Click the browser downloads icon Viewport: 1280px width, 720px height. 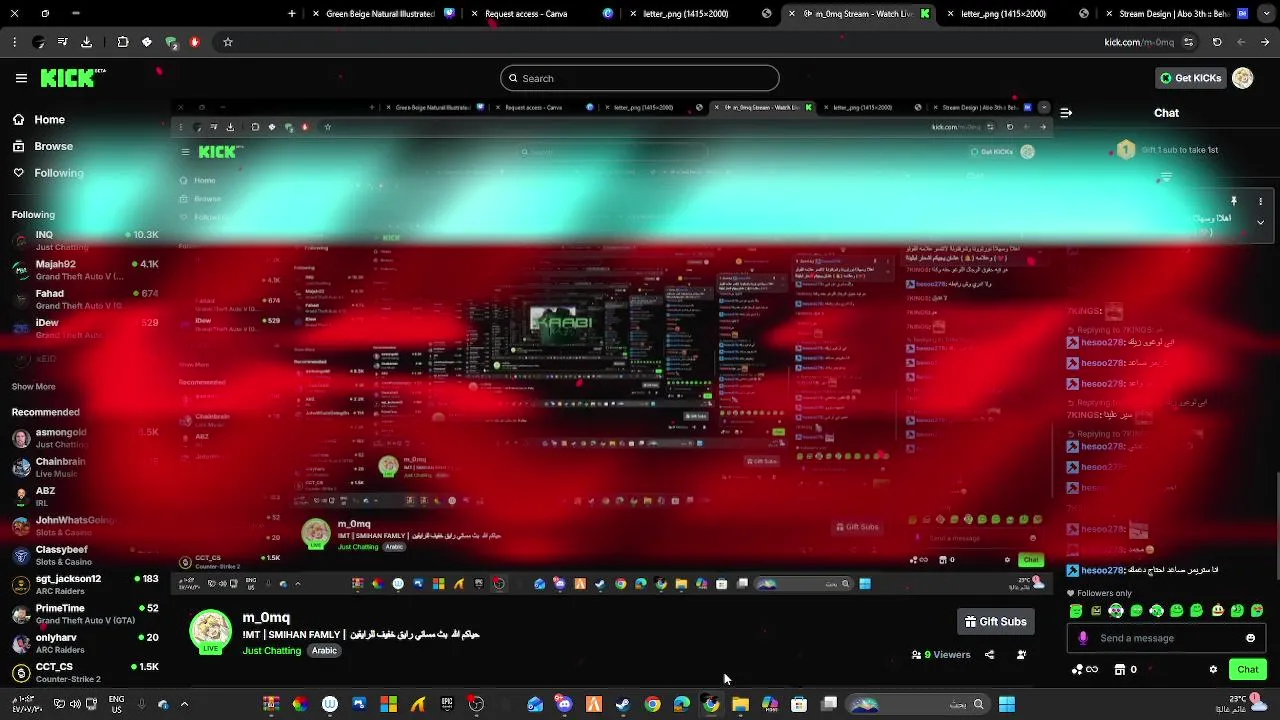coord(86,42)
